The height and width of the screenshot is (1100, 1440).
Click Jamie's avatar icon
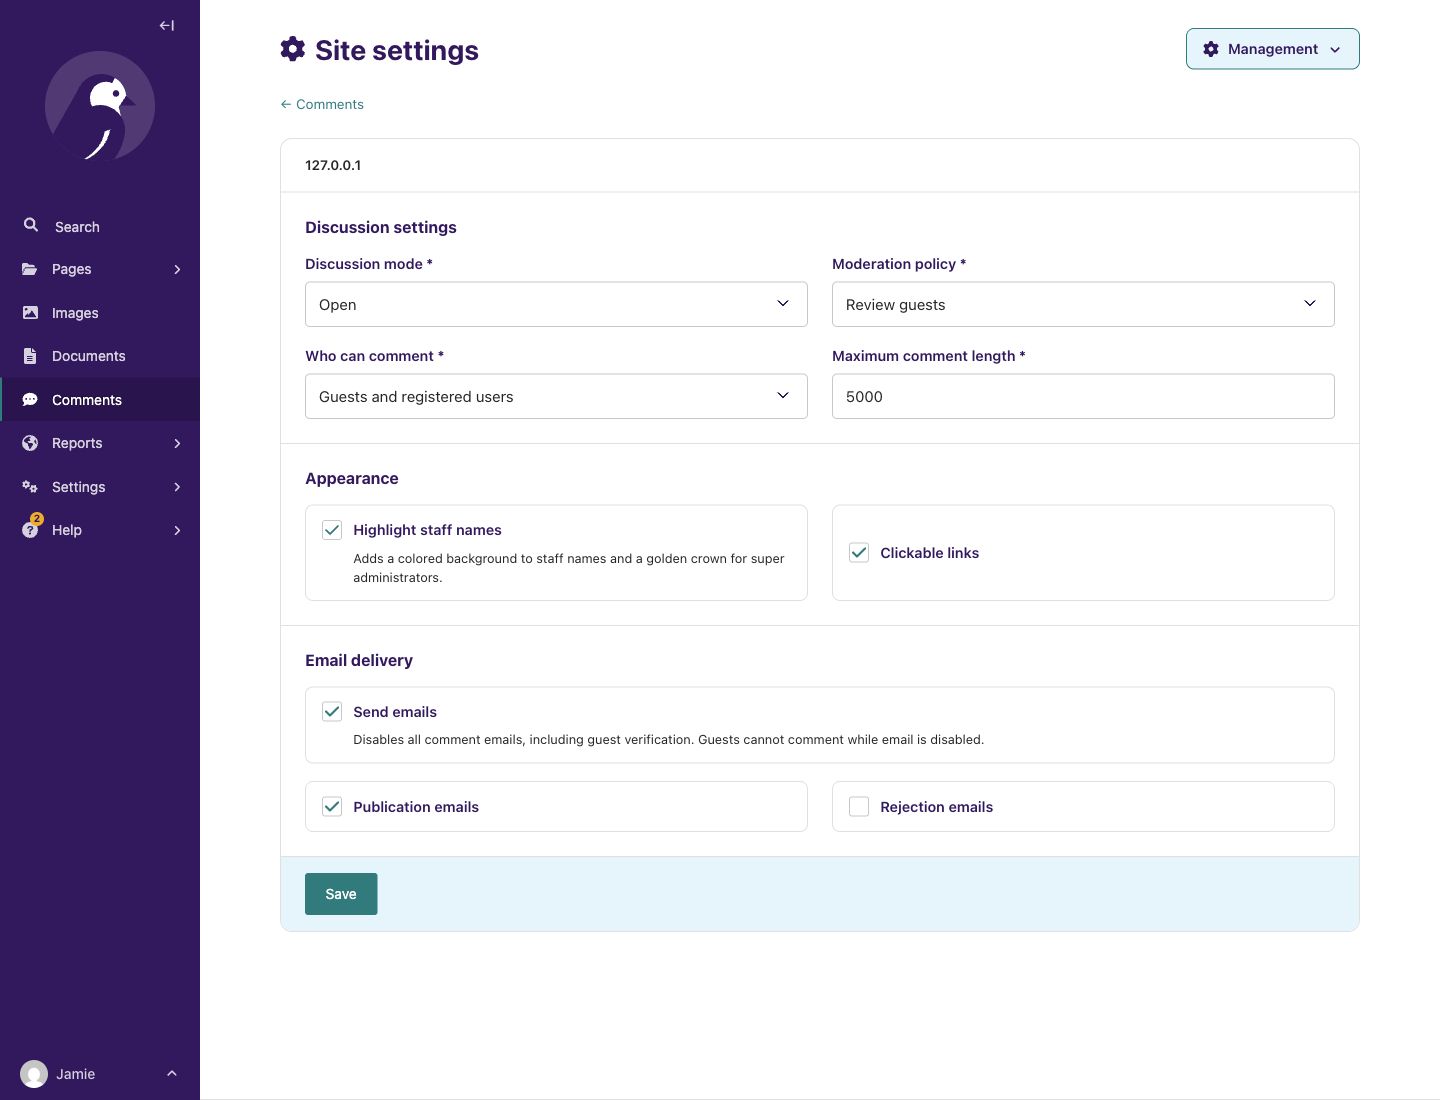coord(34,1074)
